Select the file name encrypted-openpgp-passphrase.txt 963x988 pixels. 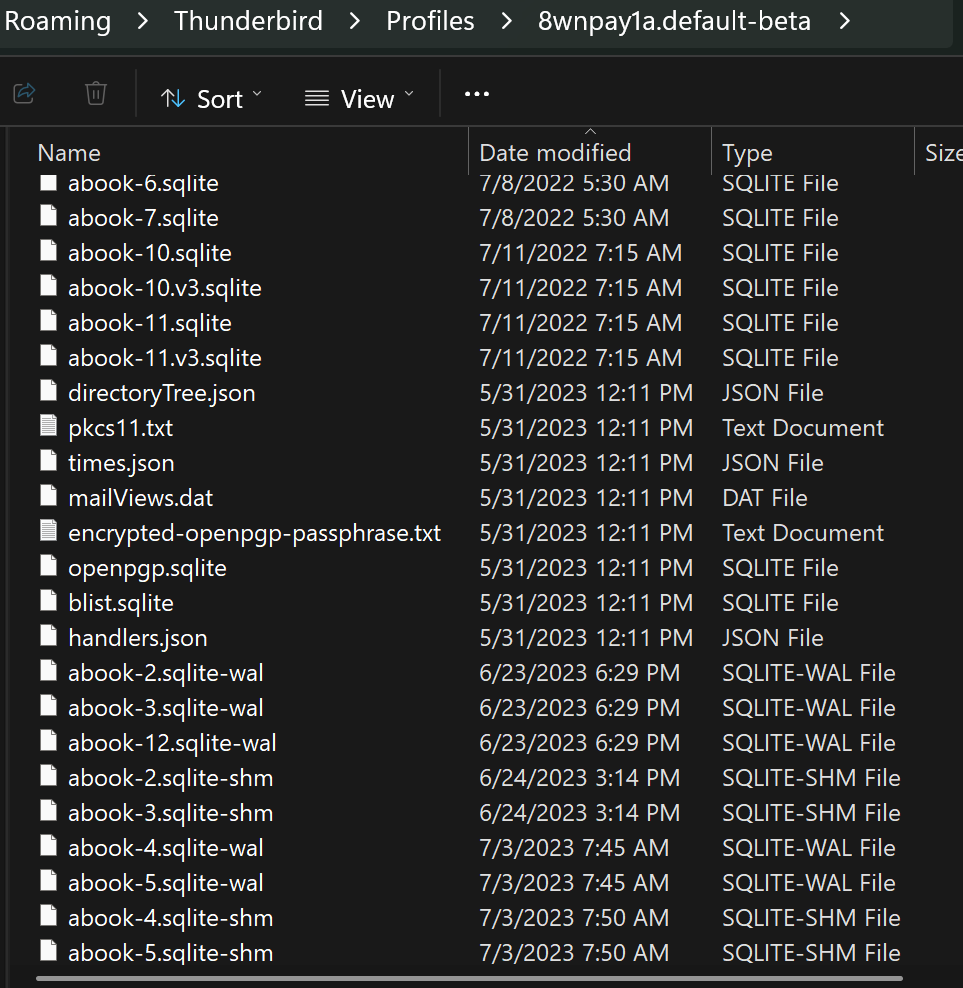pos(255,534)
